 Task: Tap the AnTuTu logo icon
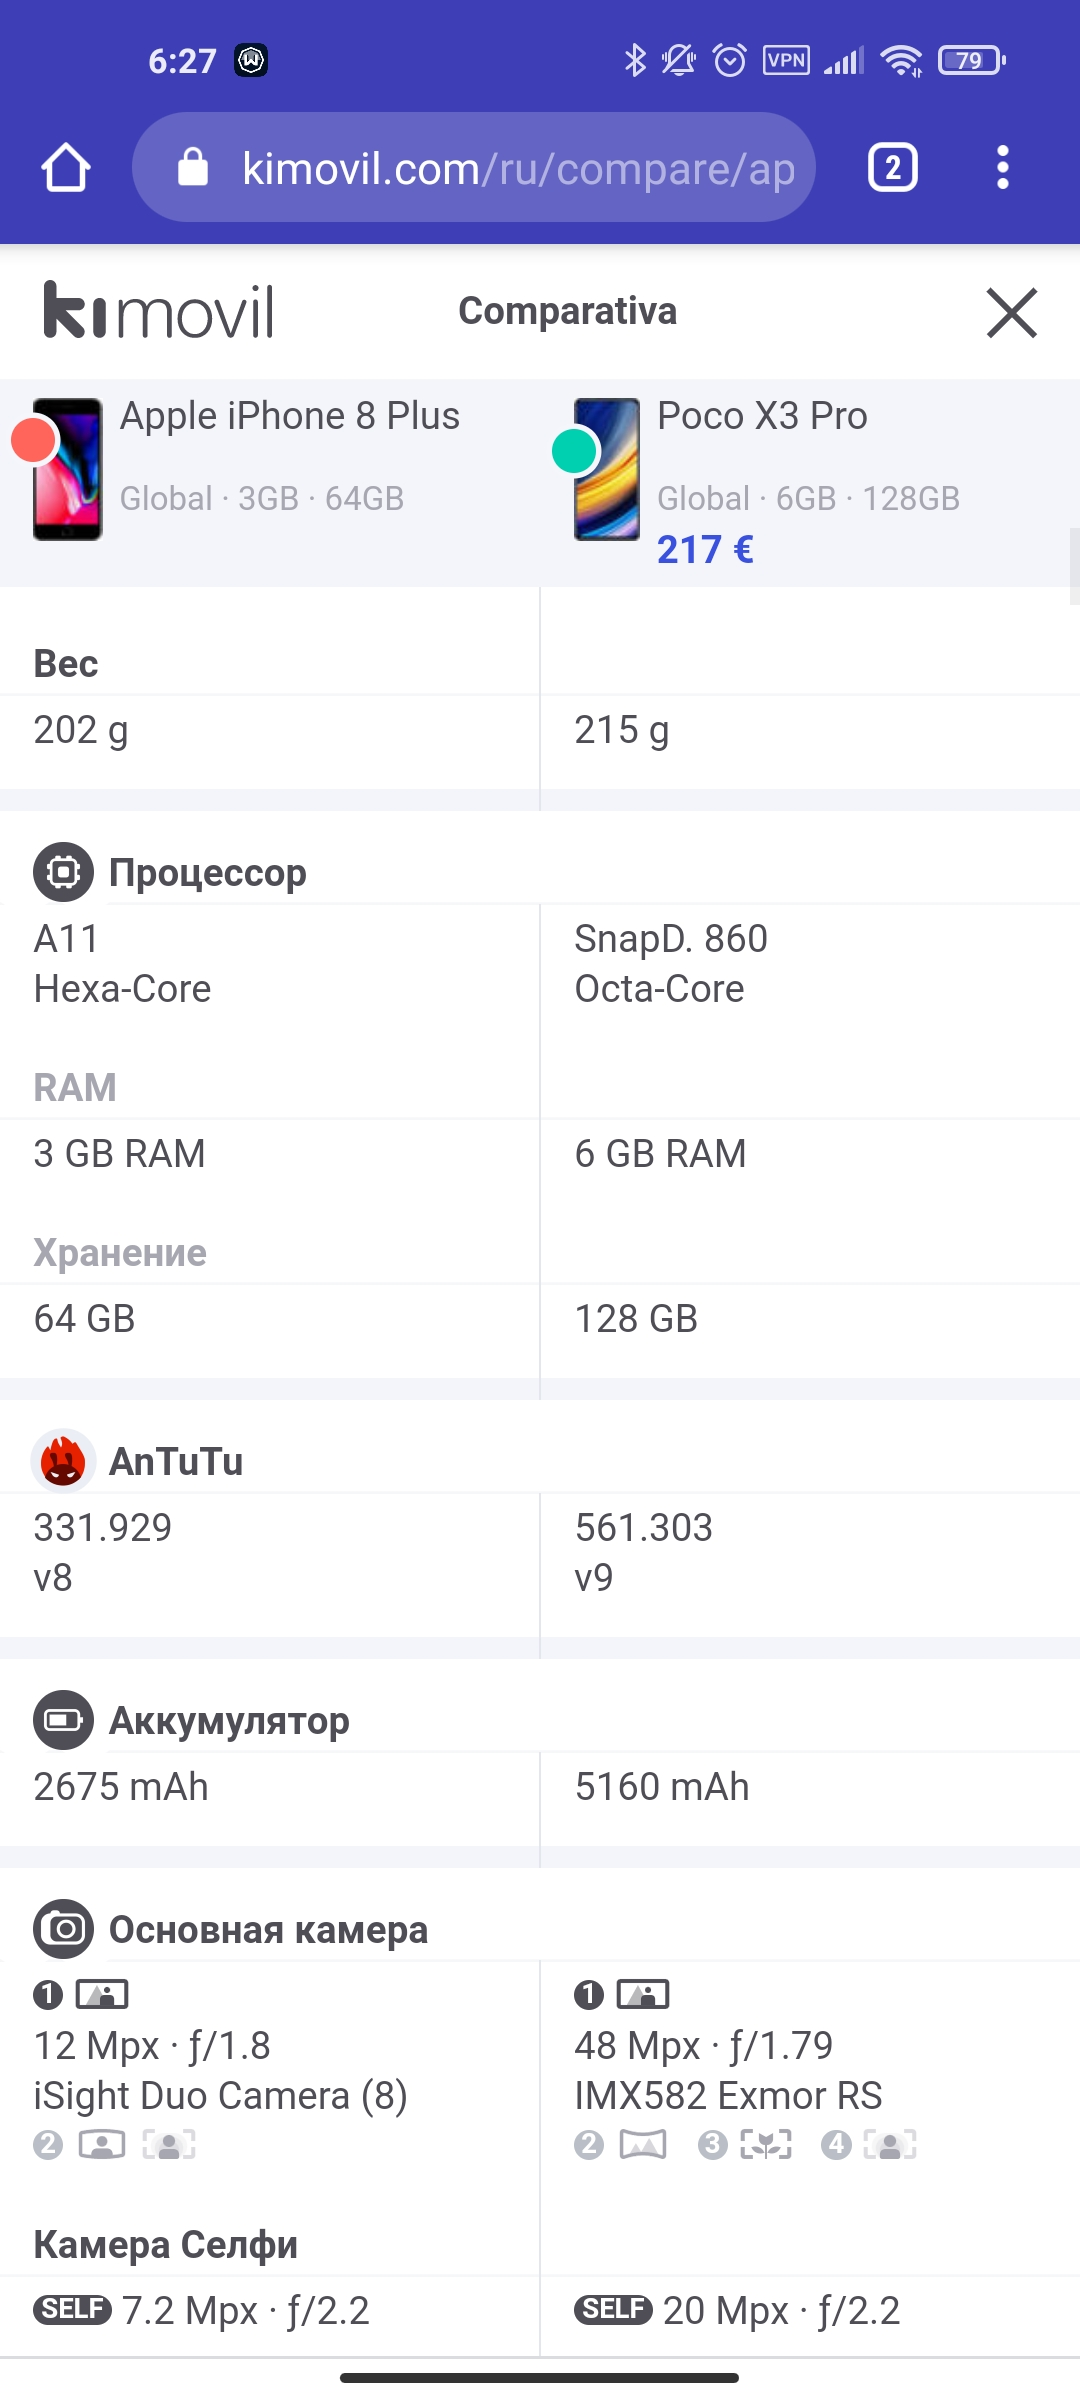[x=63, y=1461]
